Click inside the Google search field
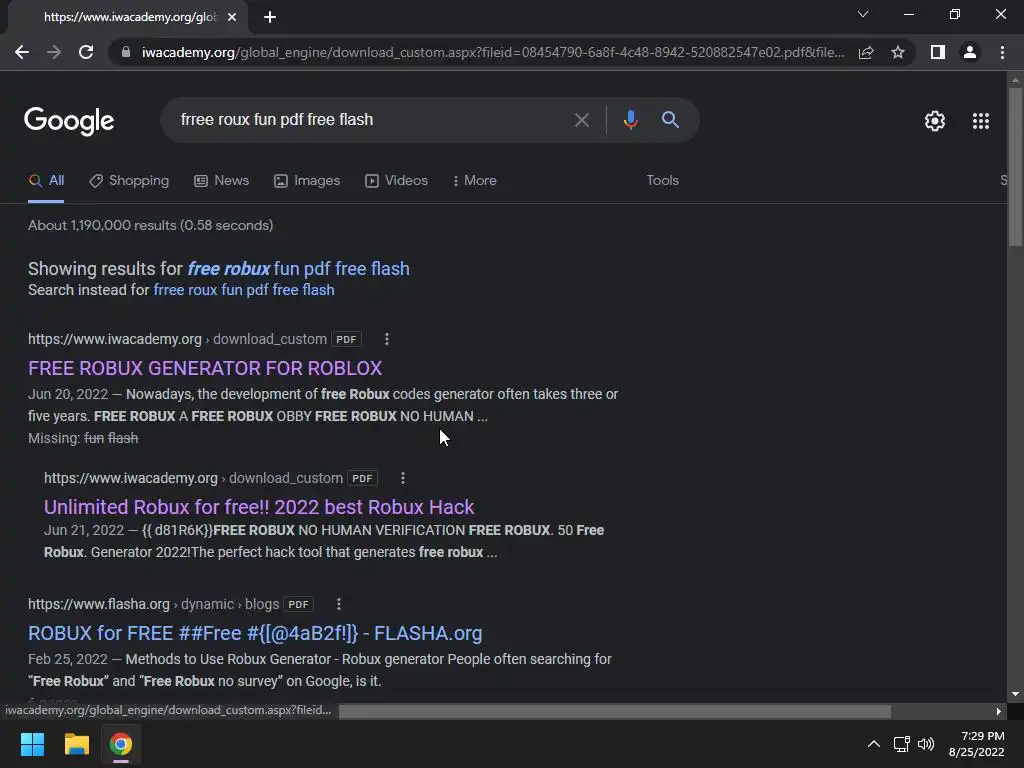The image size is (1024, 768). coord(372,120)
